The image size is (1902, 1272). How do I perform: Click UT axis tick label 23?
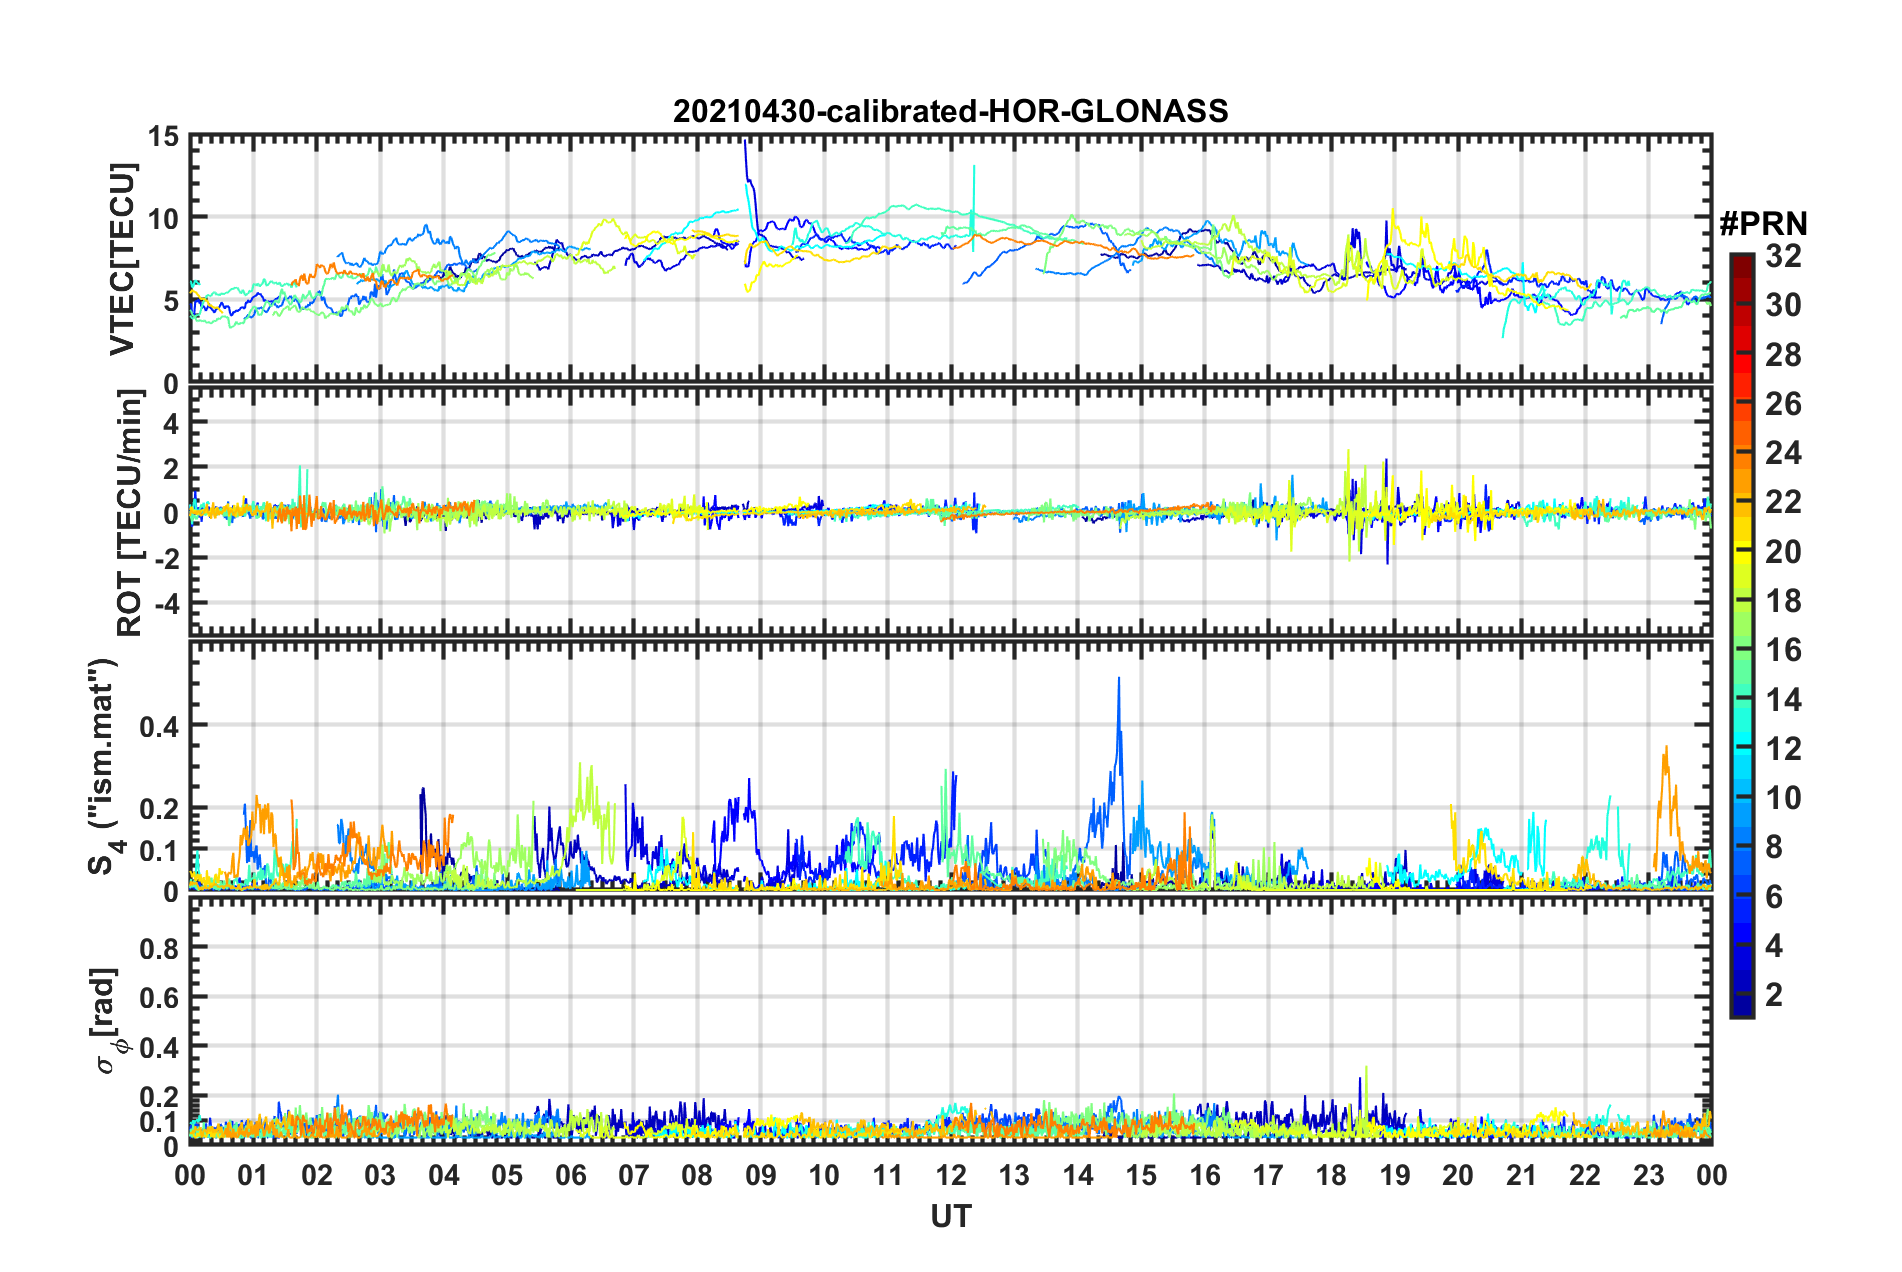pos(1649,1175)
